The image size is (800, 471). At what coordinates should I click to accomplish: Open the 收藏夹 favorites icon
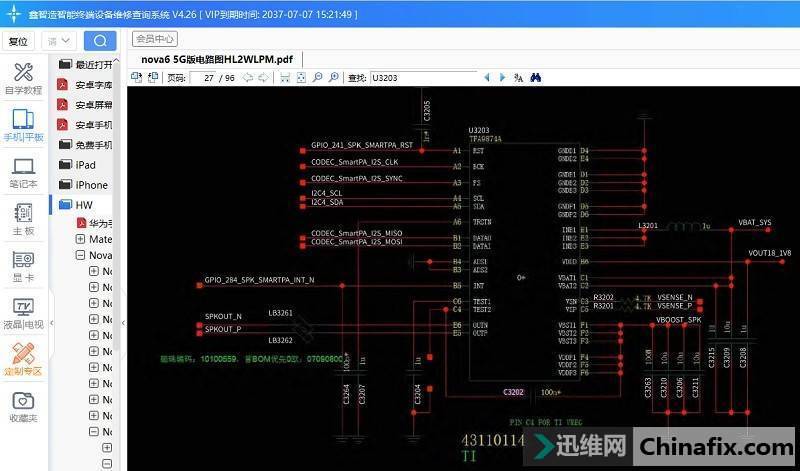click(23, 406)
